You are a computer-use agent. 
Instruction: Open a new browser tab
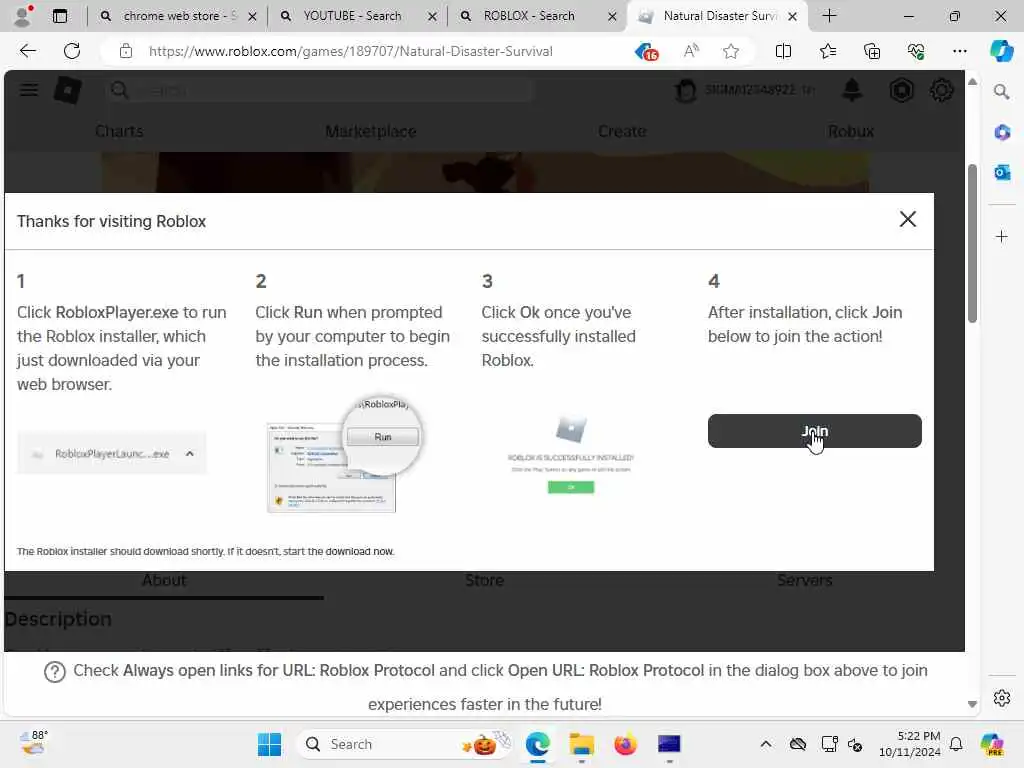pos(829,16)
